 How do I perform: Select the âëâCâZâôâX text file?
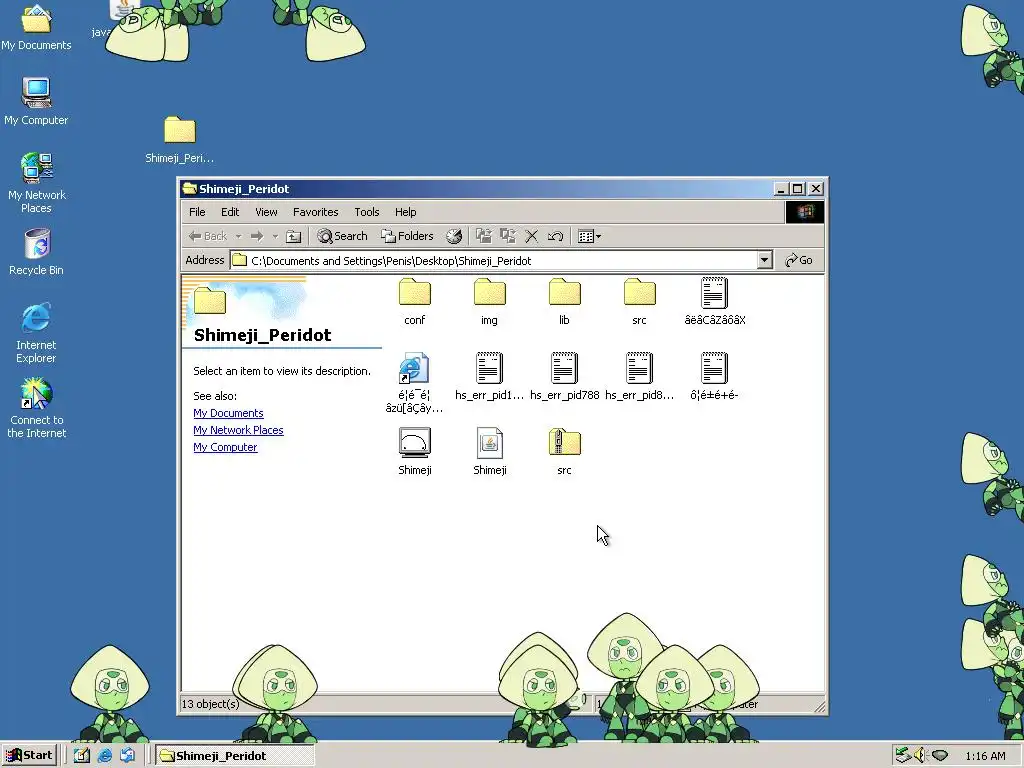point(714,302)
